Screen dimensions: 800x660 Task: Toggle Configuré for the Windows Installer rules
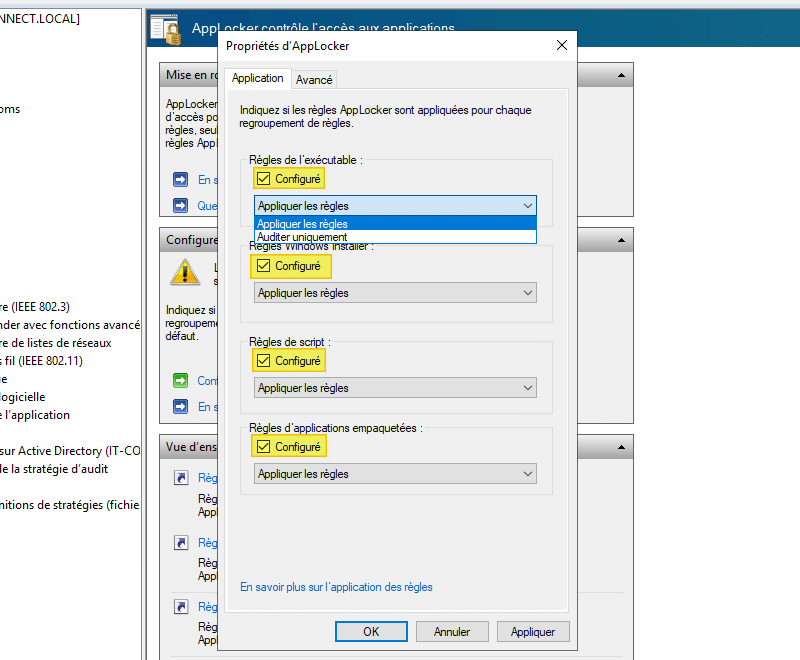pyautogui.click(x=263, y=266)
